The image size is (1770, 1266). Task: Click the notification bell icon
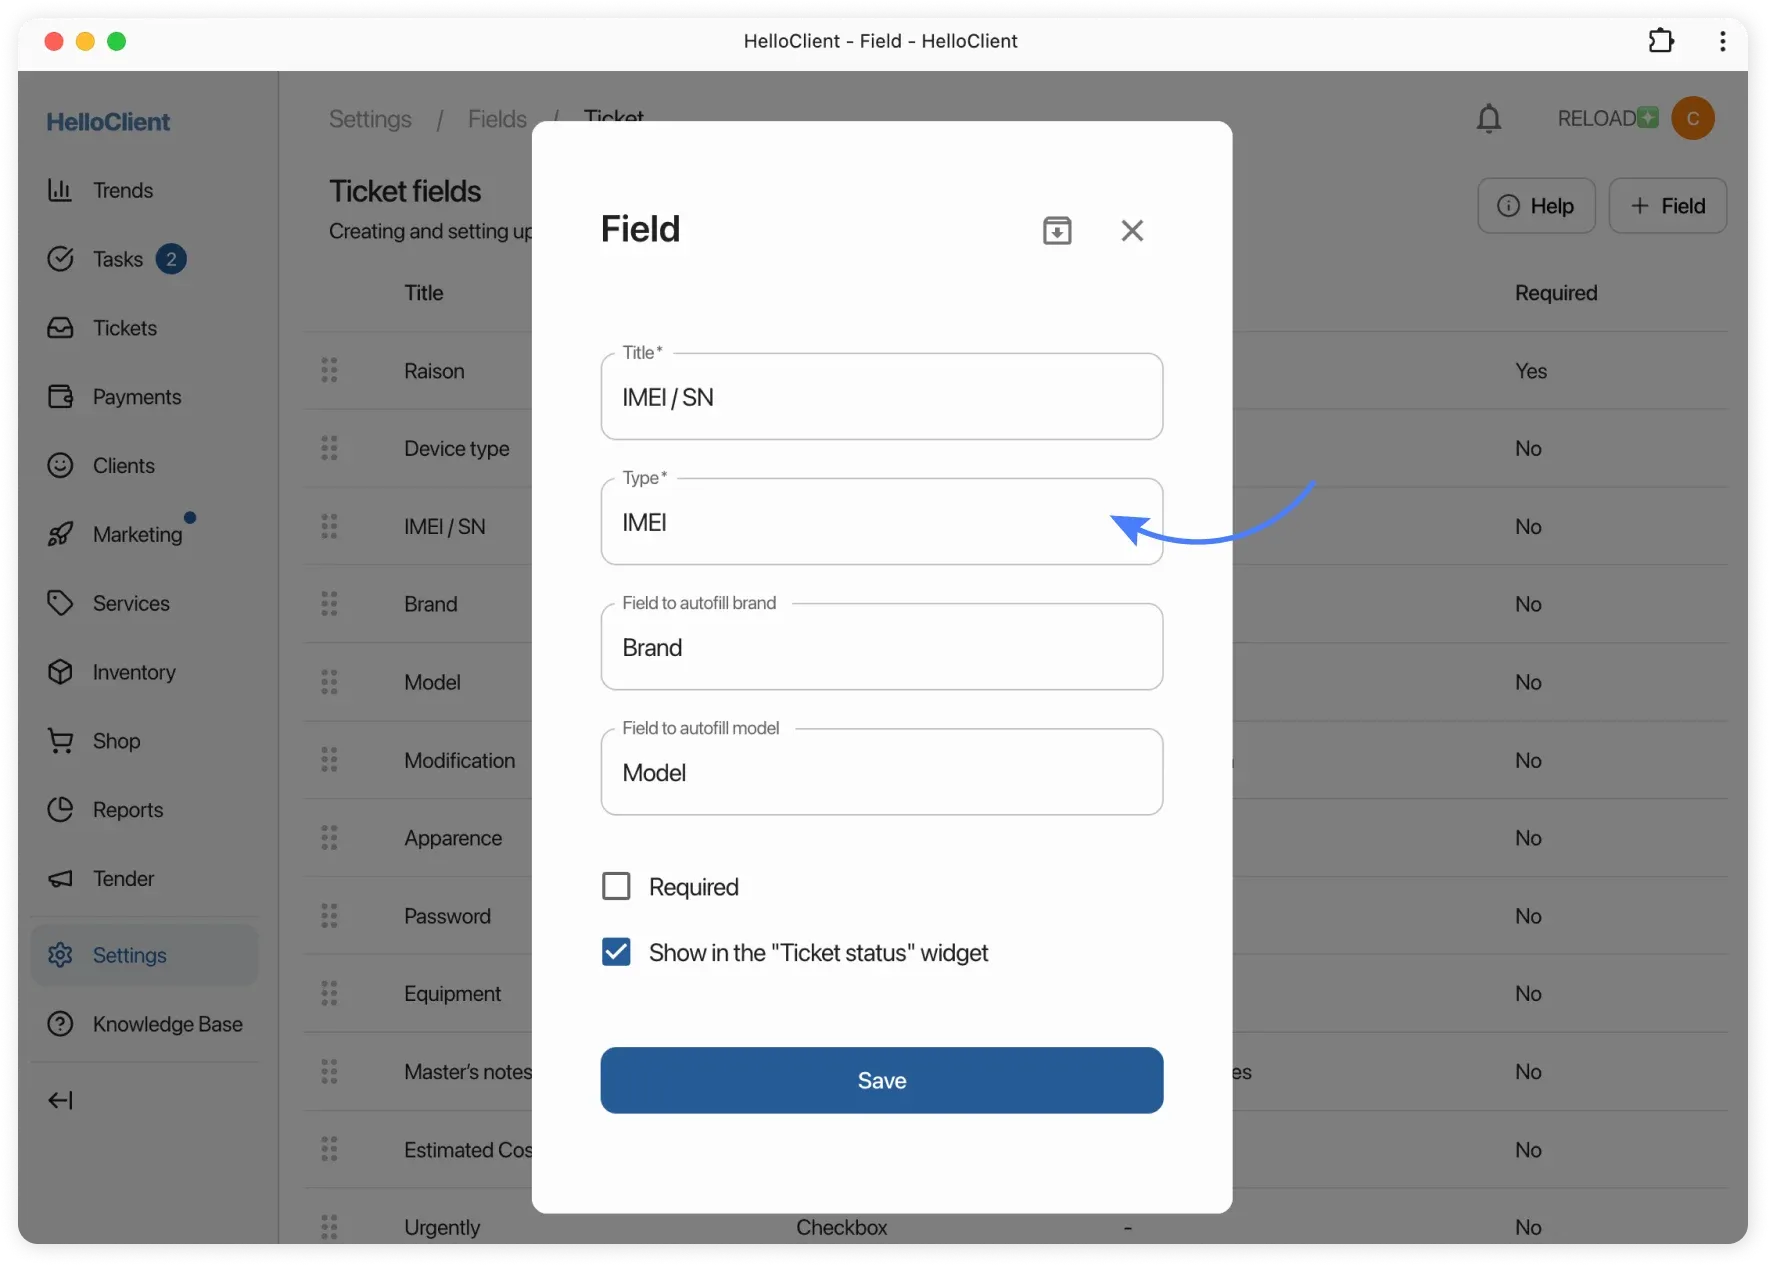pos(1489,118)
